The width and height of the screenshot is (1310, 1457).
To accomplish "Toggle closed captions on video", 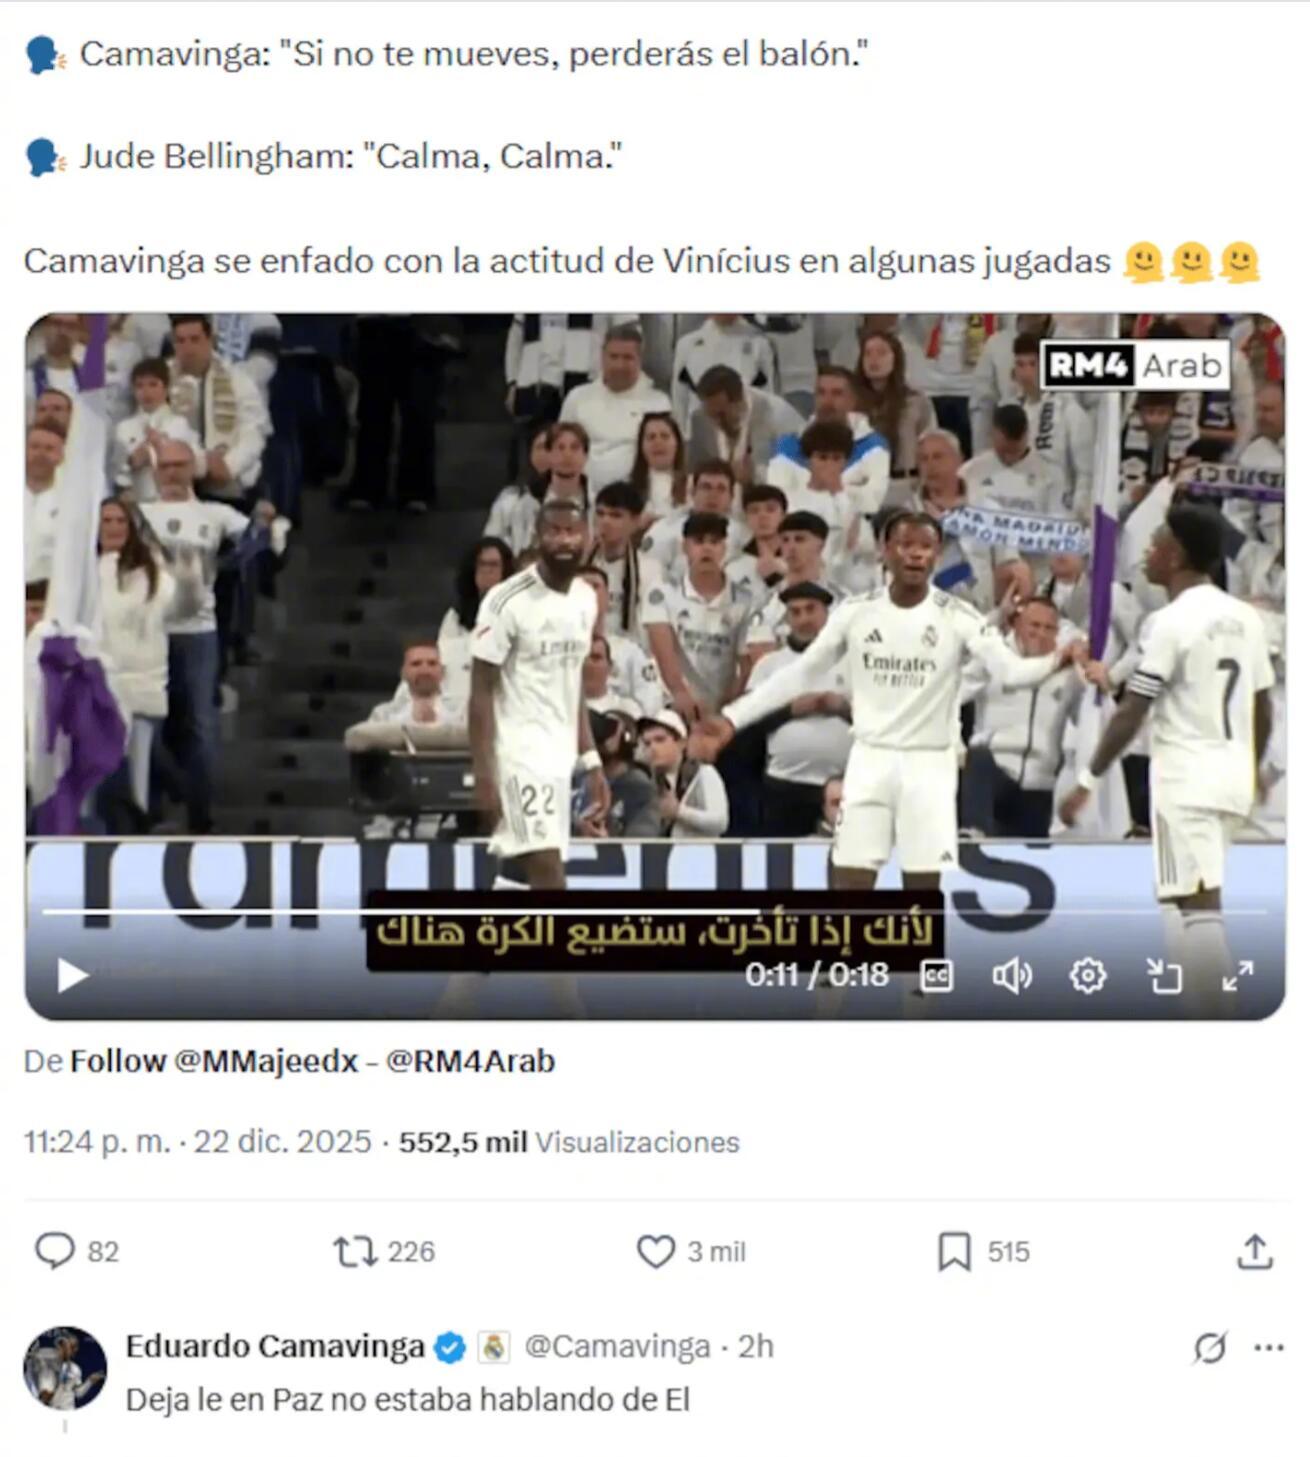I will point(936,976).
